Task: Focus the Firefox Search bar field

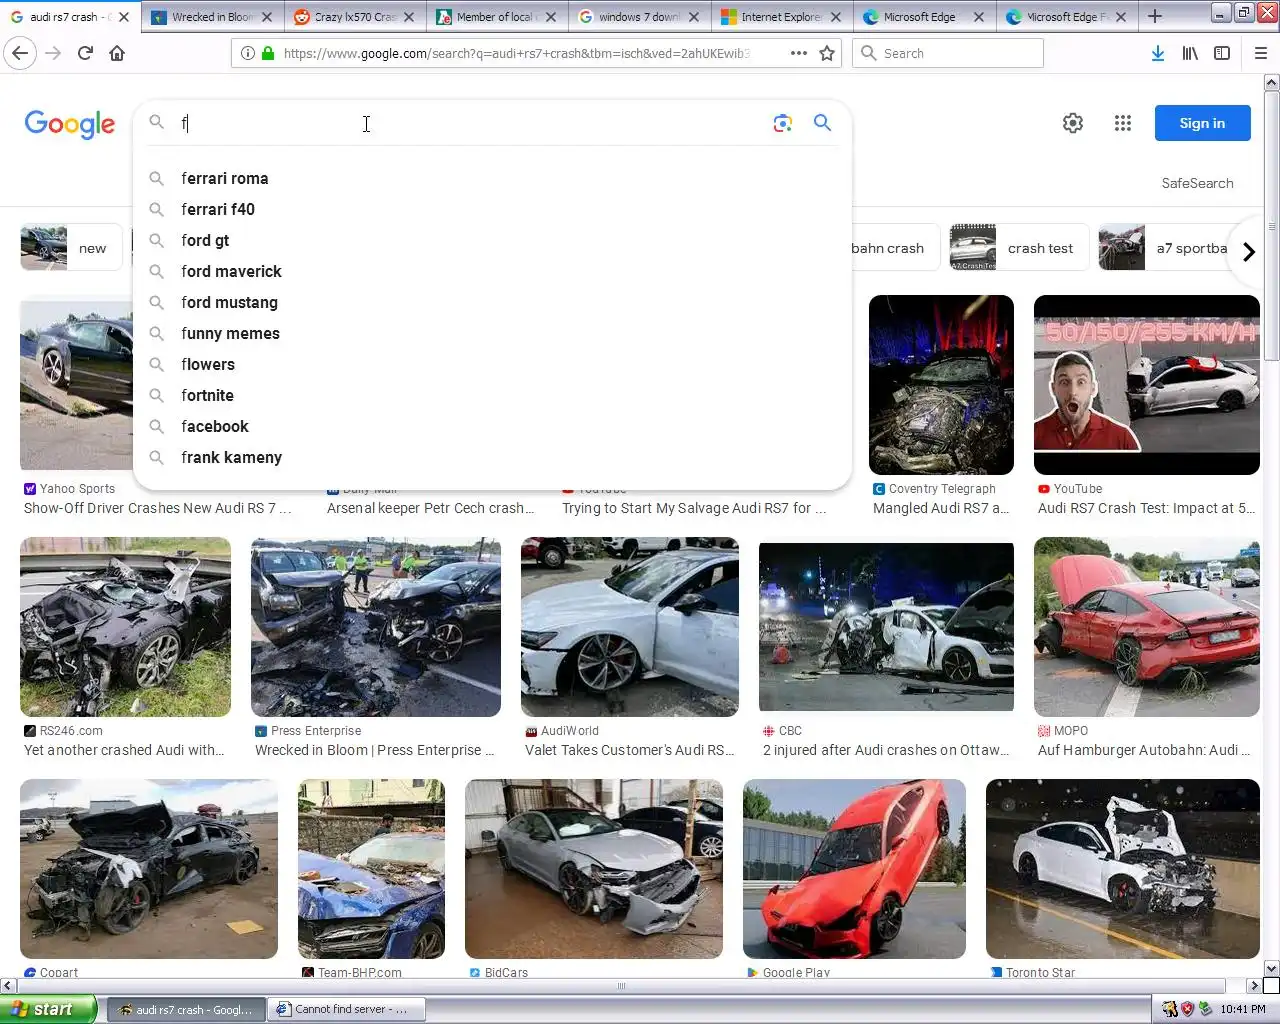Action: [948, 53]
